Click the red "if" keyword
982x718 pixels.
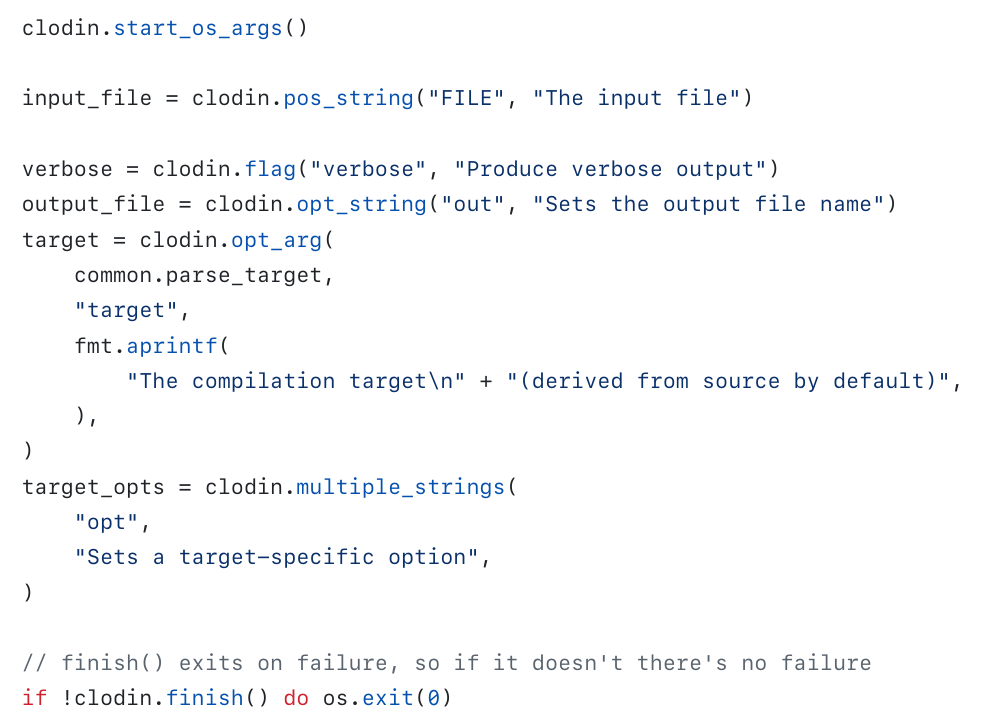click(x=34, y=698)
